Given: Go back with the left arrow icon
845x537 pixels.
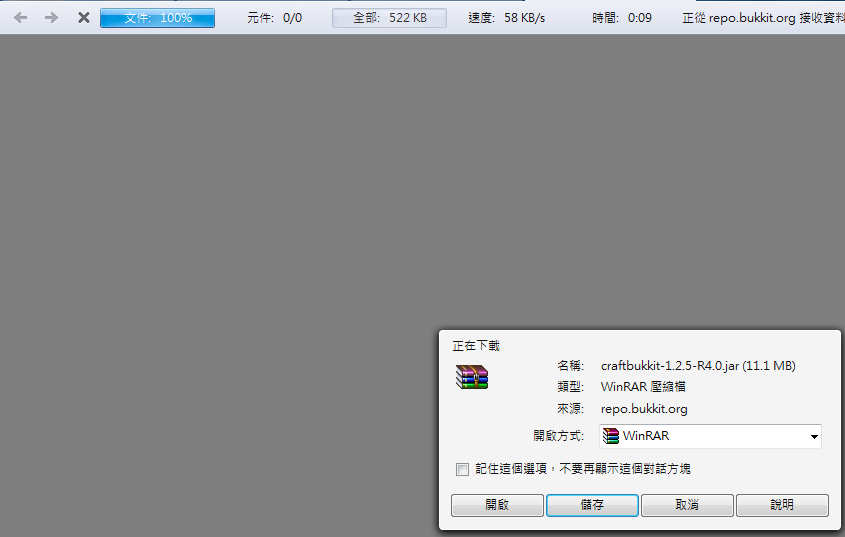Looking at the screenshot, I should coord(20,18).
